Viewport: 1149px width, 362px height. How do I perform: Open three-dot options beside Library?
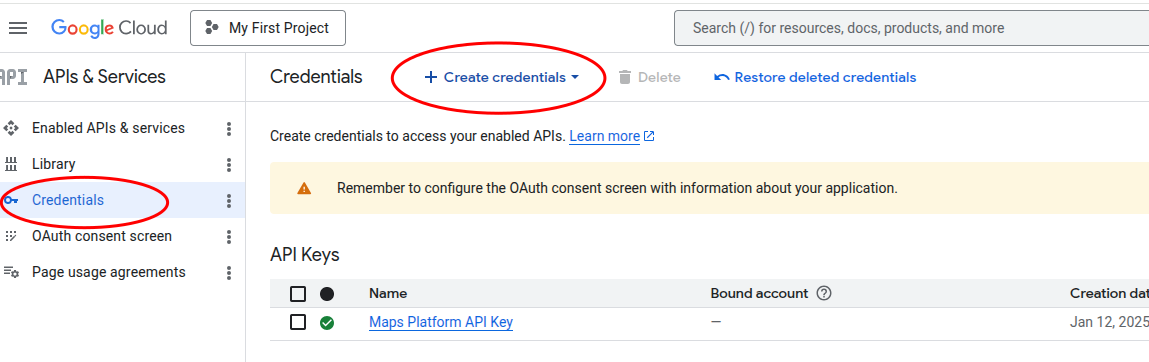229,165
